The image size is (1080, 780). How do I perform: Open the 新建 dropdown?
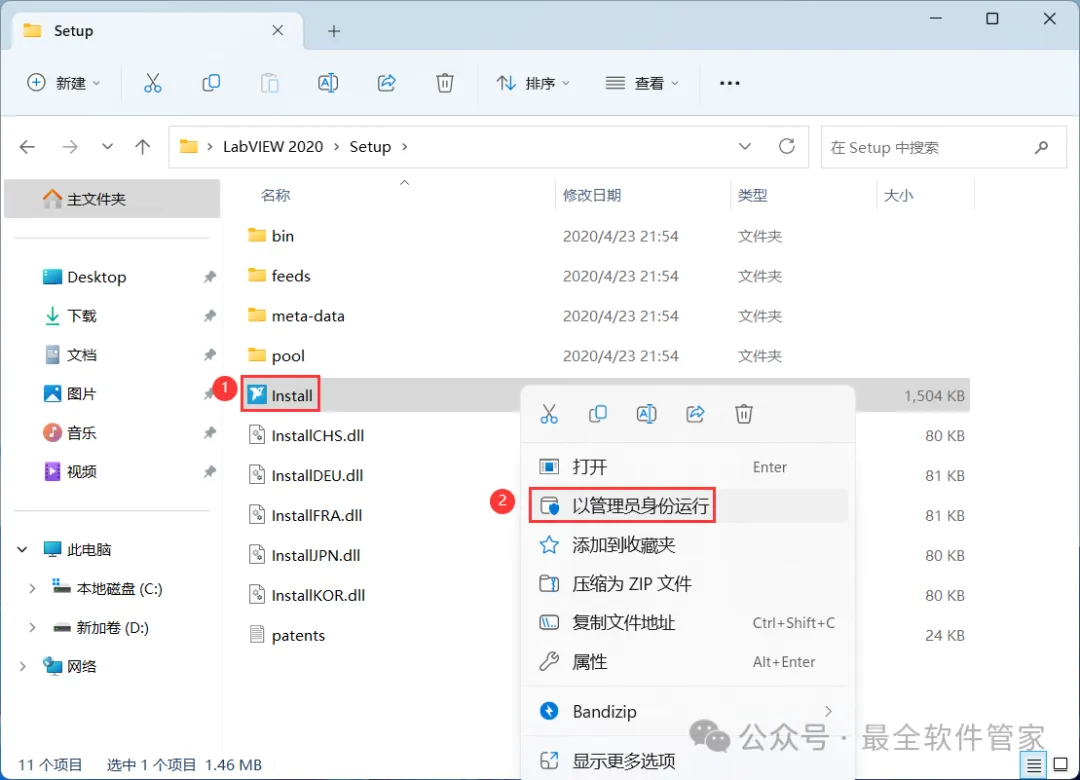pos(63,83)
